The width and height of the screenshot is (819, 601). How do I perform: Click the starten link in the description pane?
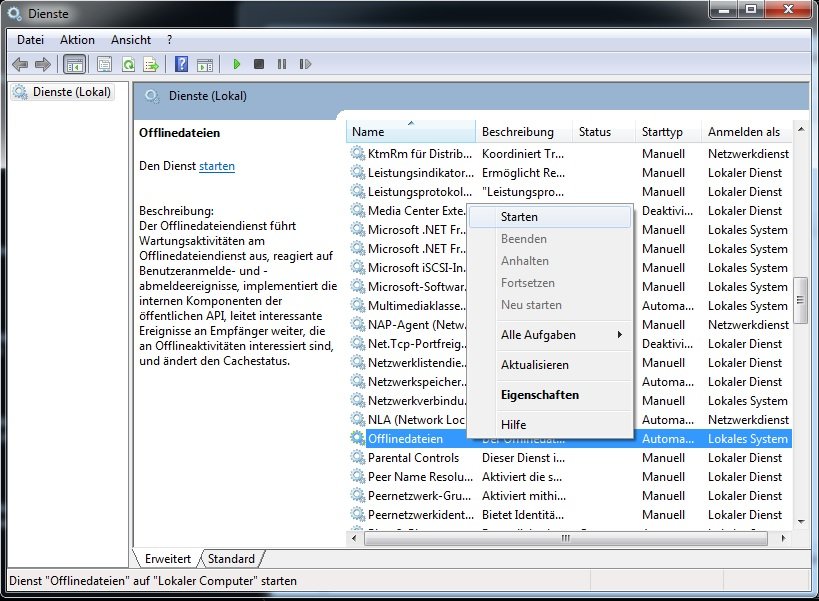click(x=216, y=166)
